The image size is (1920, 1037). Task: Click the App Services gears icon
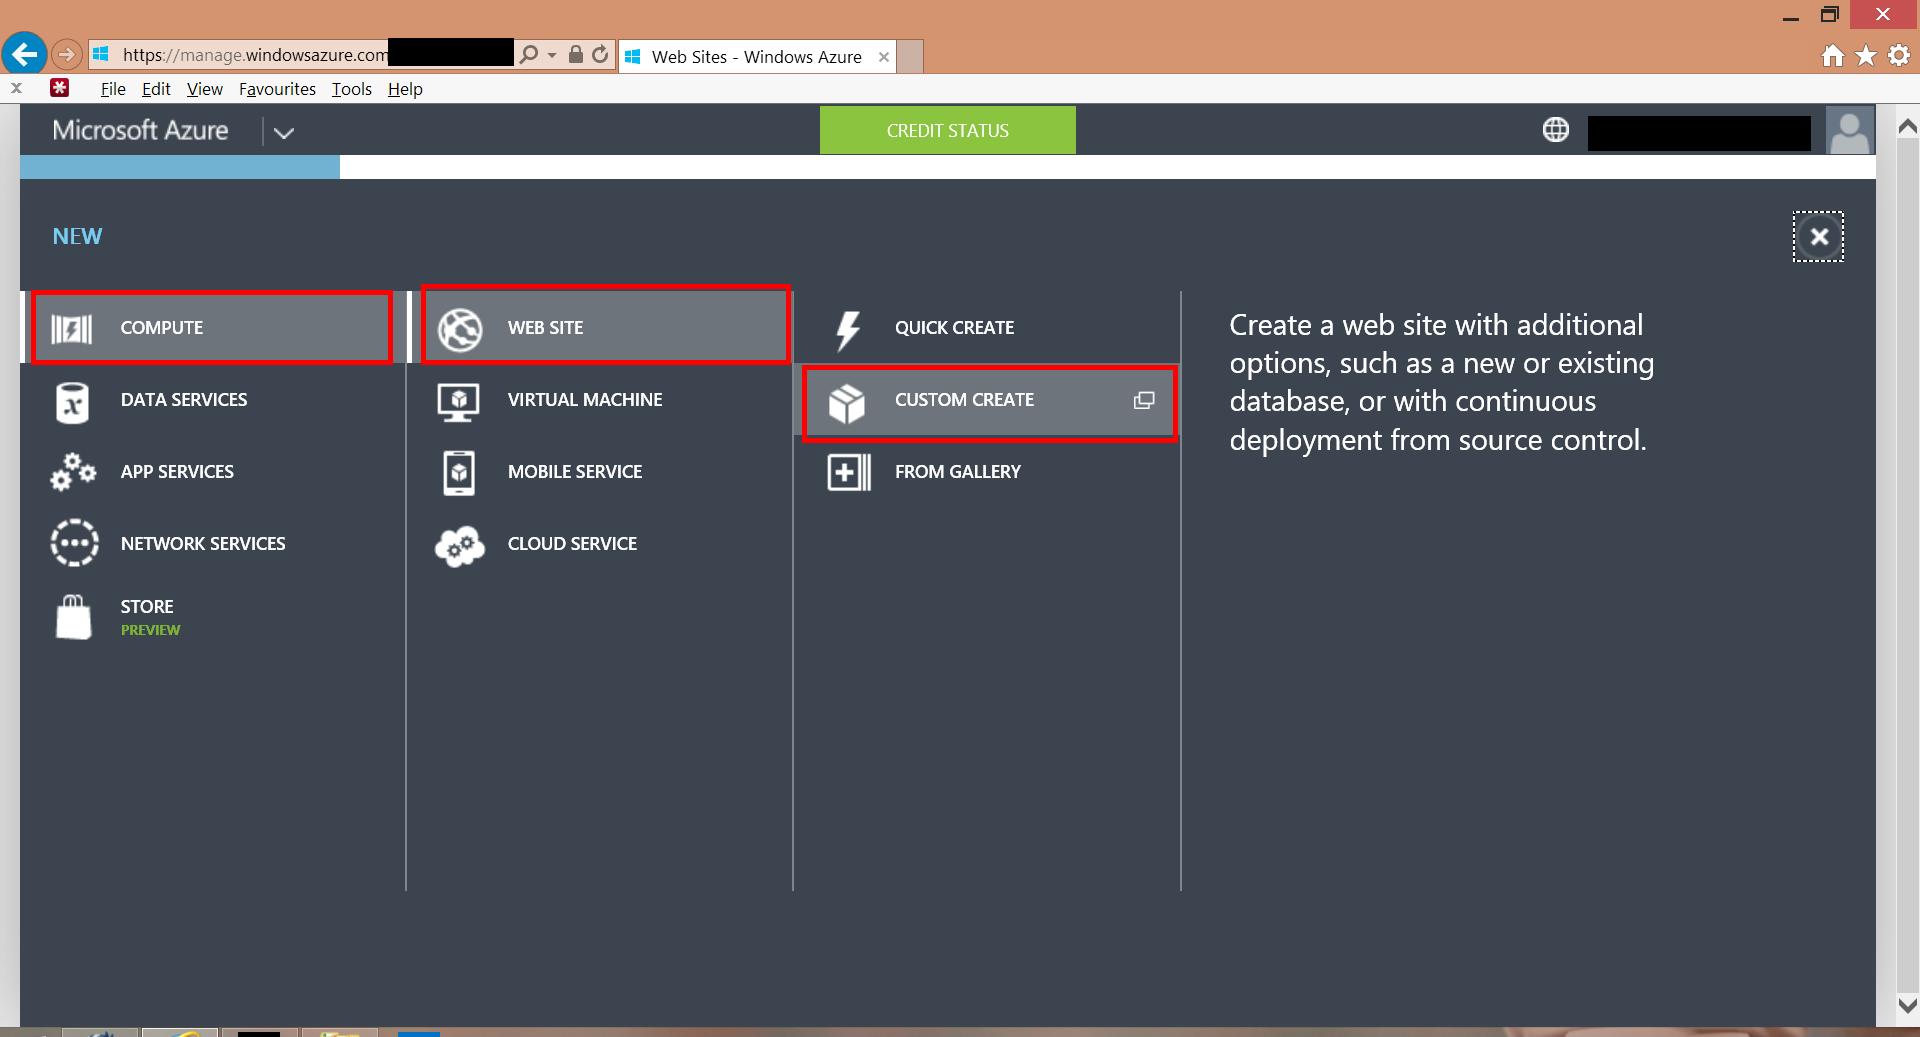tap(73, 471)
